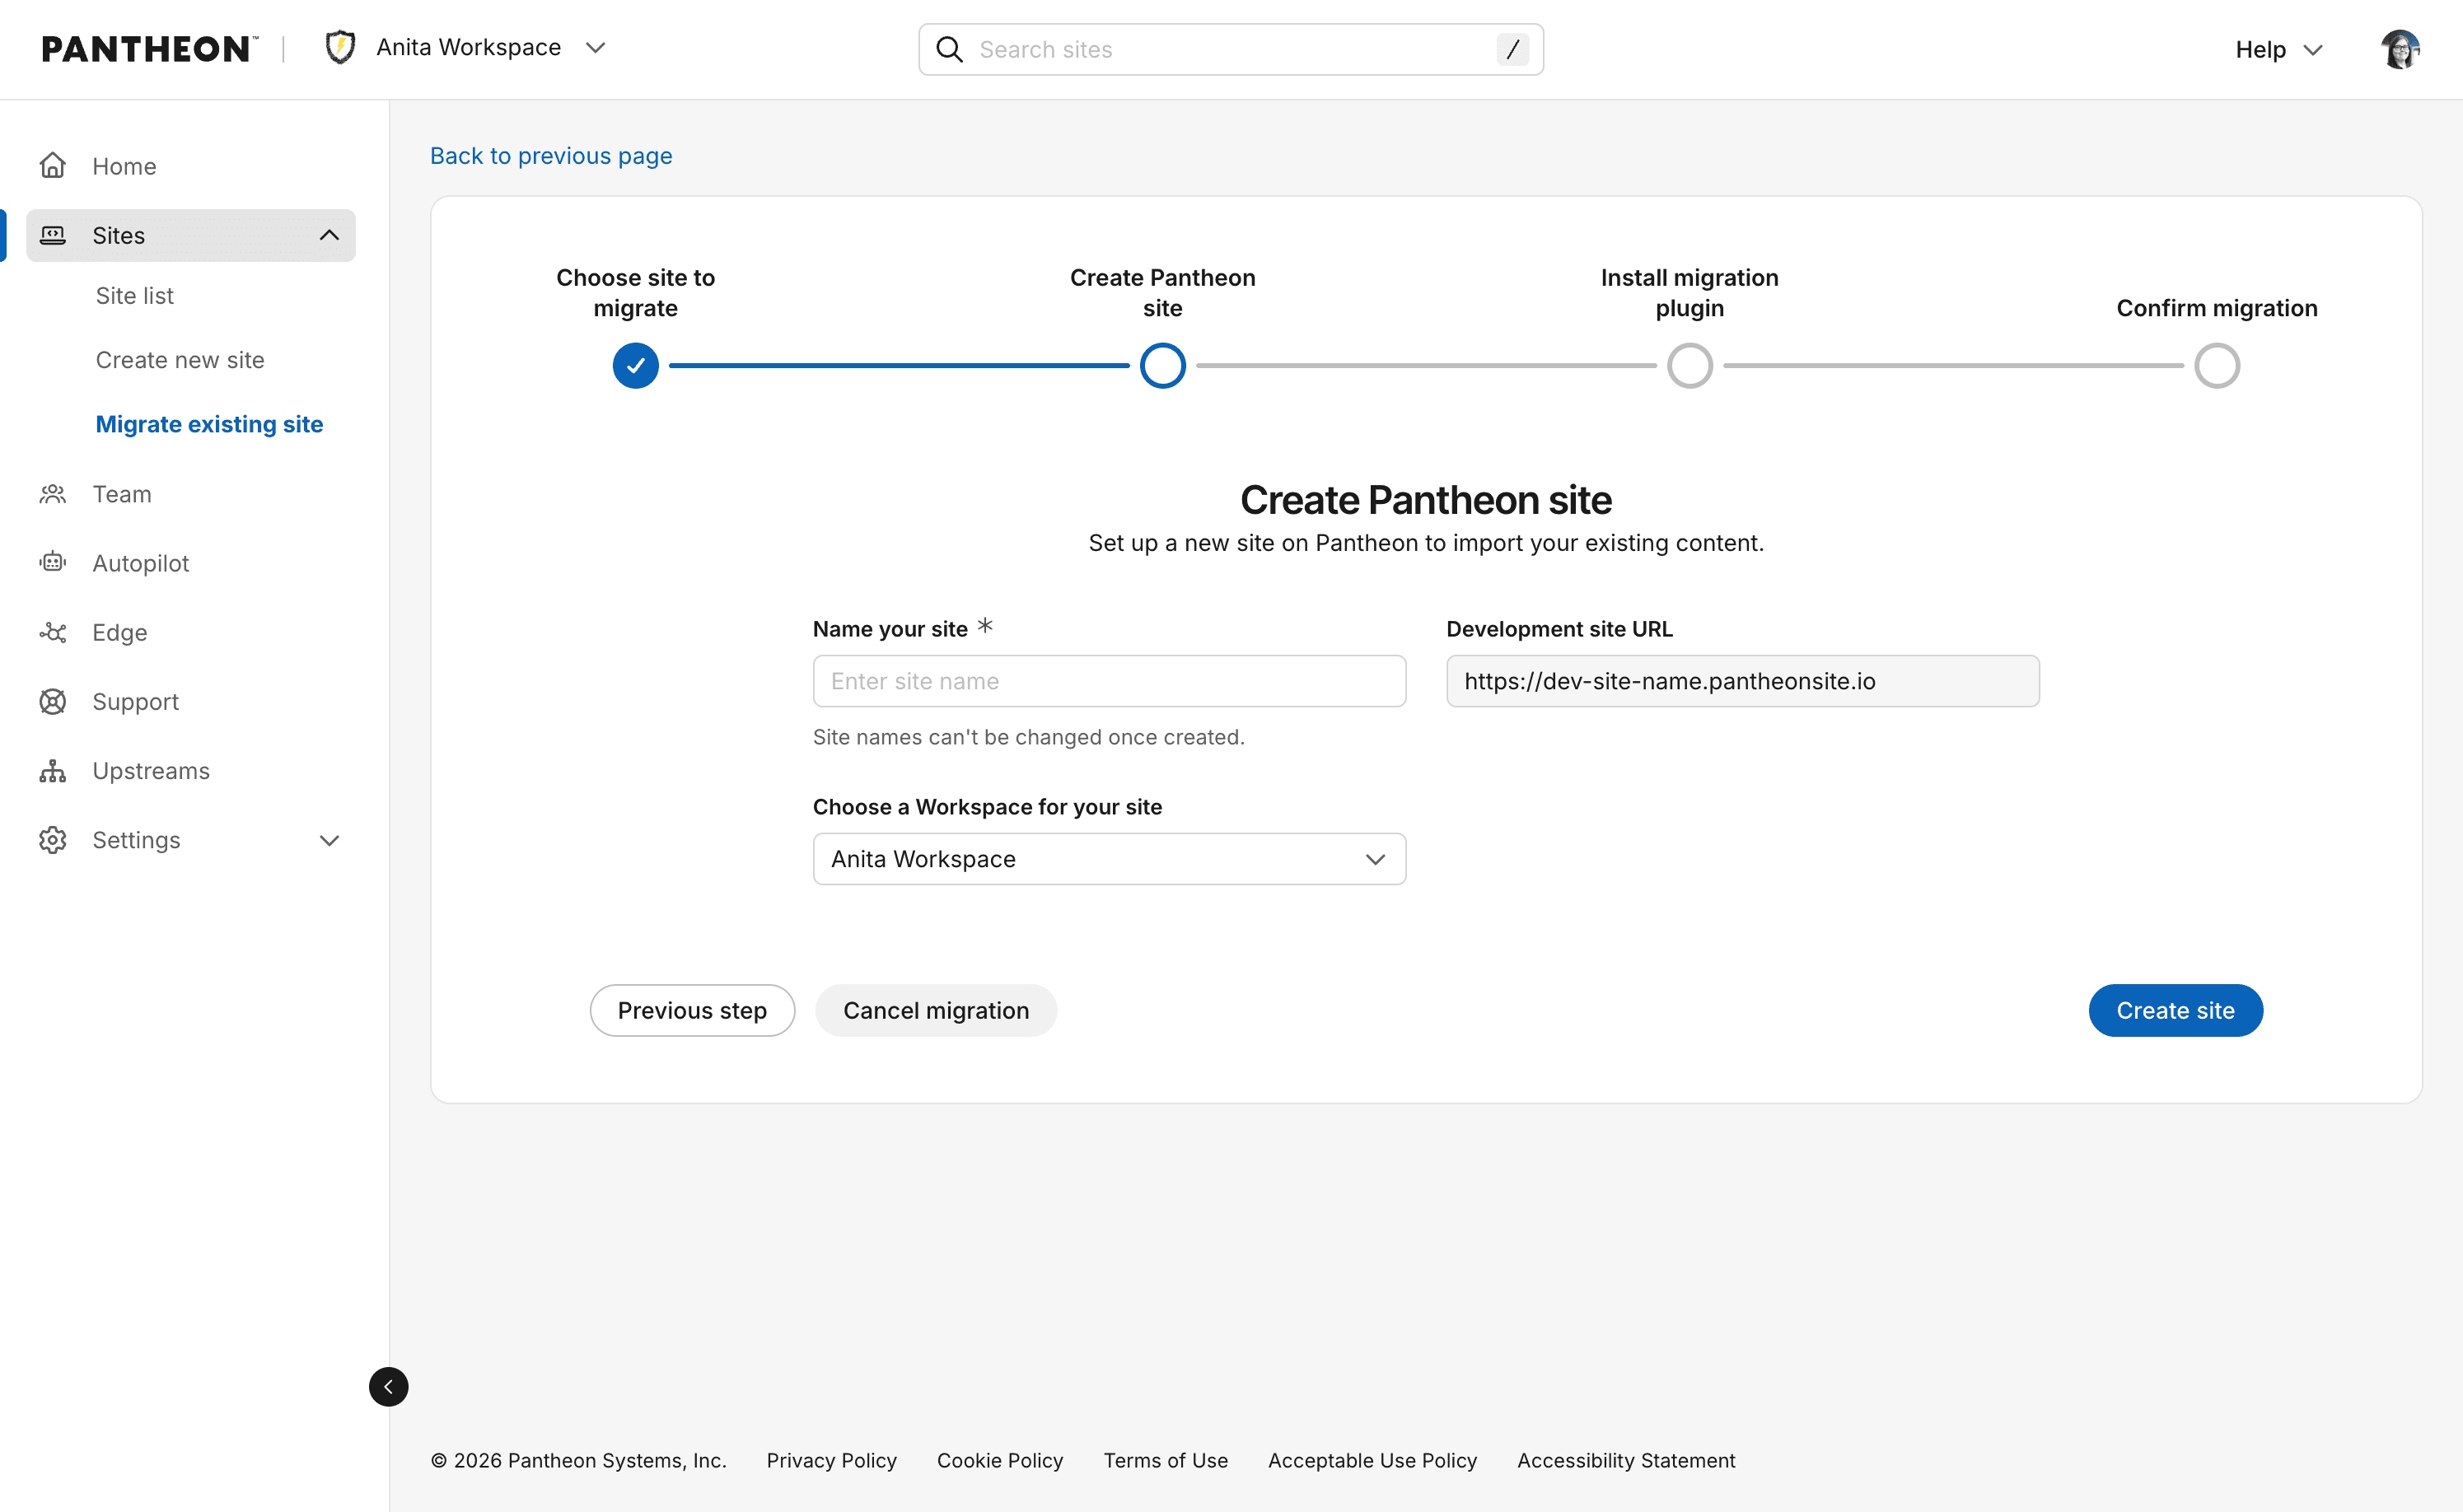Click the Support lifebuoy icon

[x=53, y=702]
